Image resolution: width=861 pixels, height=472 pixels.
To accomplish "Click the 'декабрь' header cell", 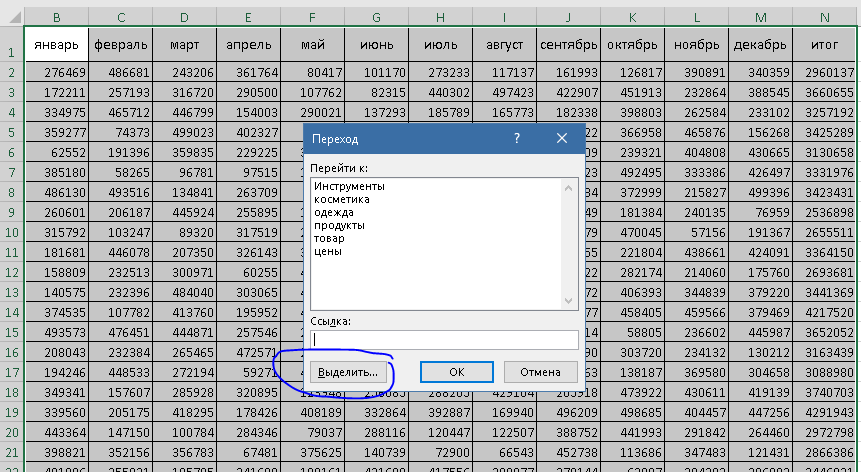I will pyautogui.click(x=759, y=46).
